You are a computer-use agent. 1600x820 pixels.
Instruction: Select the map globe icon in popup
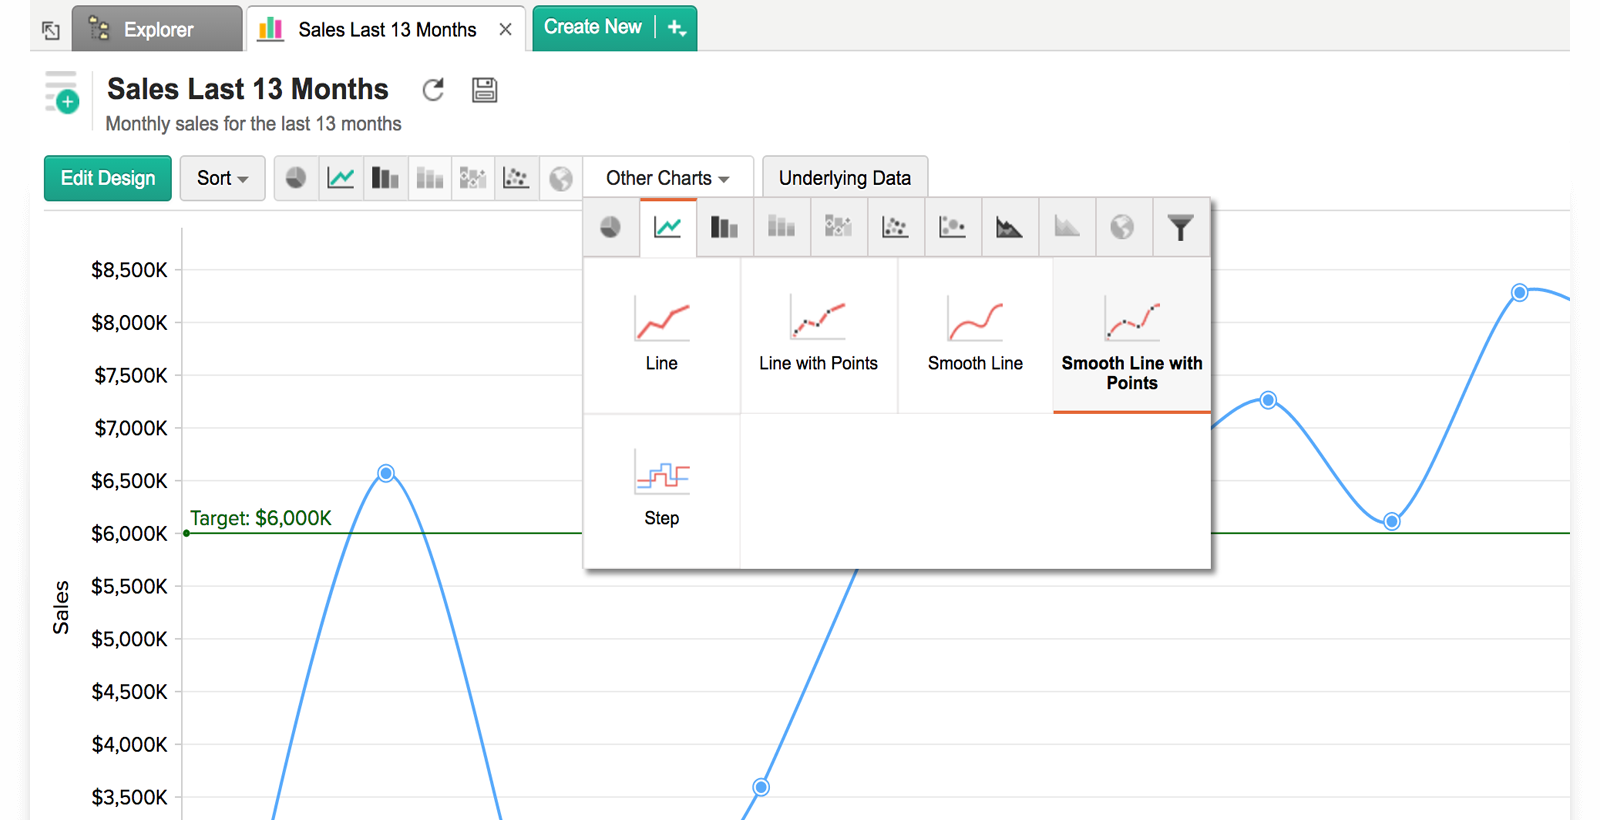1122,228
